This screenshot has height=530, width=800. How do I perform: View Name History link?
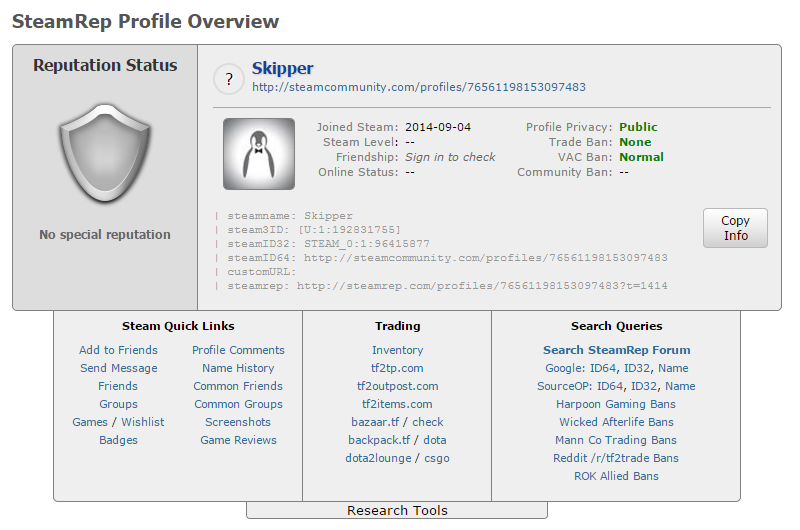238,368
